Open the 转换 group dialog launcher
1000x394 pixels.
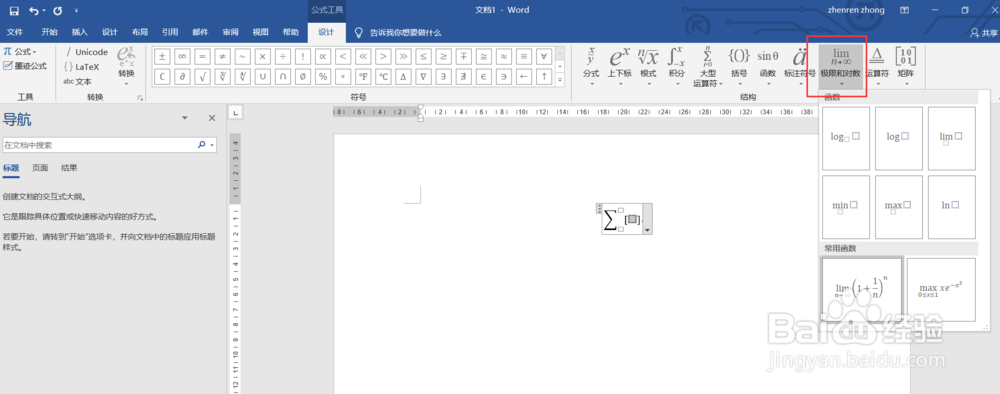[139, 98]
